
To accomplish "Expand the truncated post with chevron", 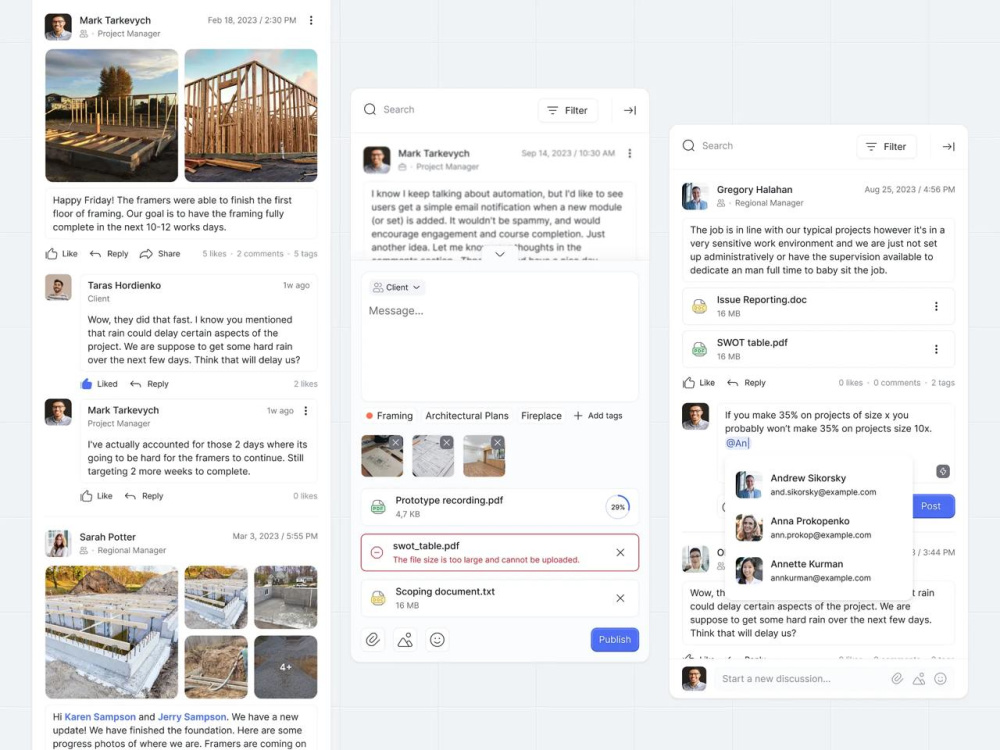I will click(x=500, y=254).
